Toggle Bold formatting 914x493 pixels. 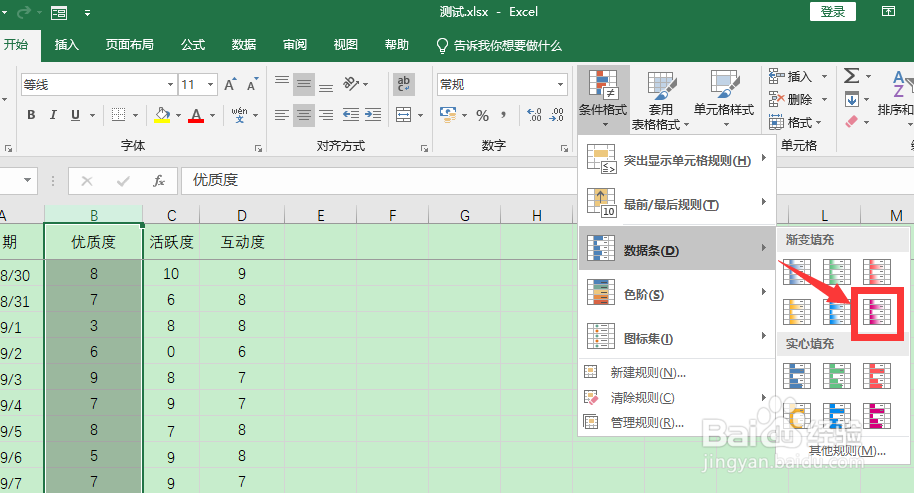tap(31, 115)
